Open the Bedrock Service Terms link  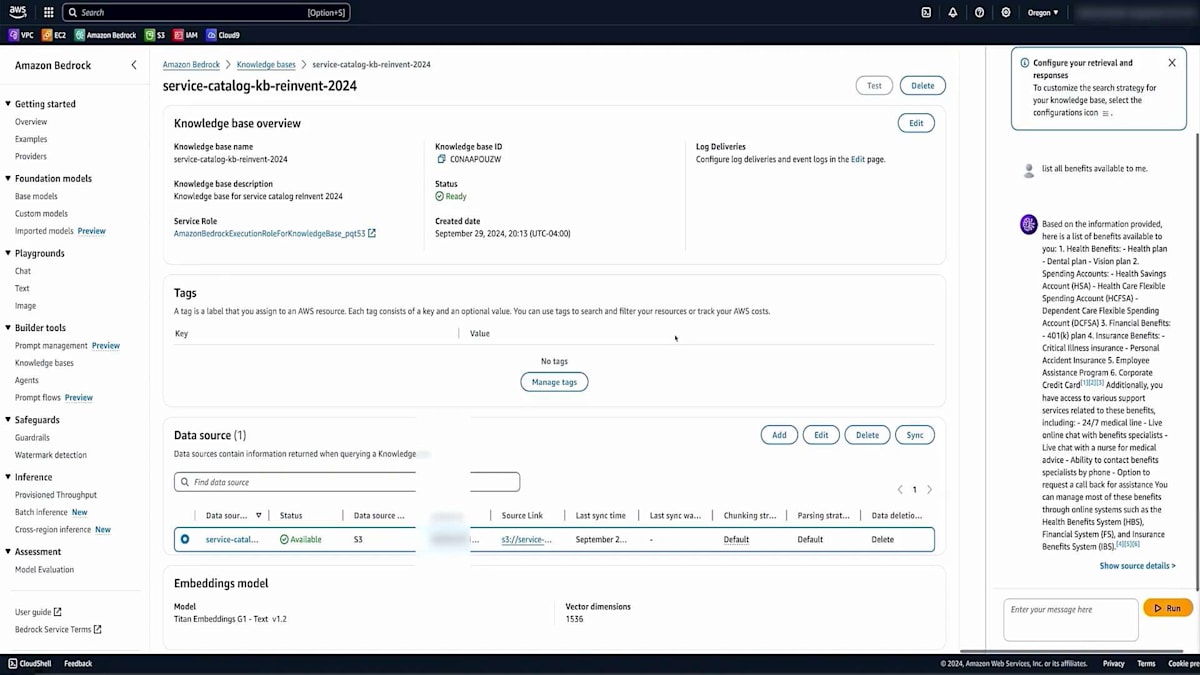point(58,629)
